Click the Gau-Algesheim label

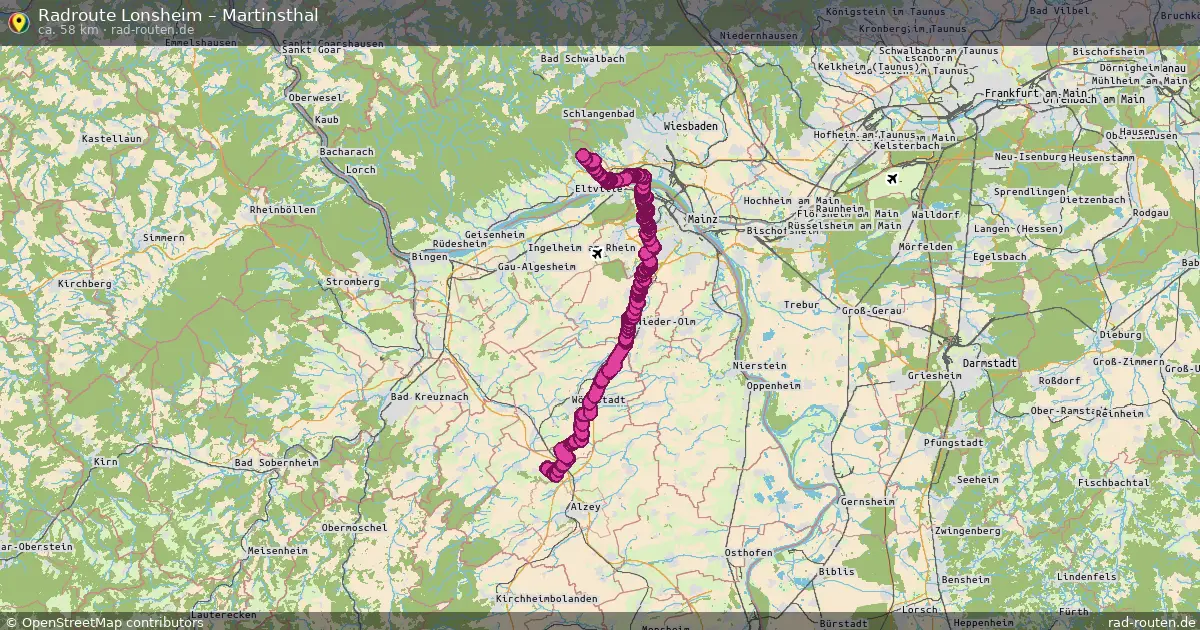pos(536,267)
